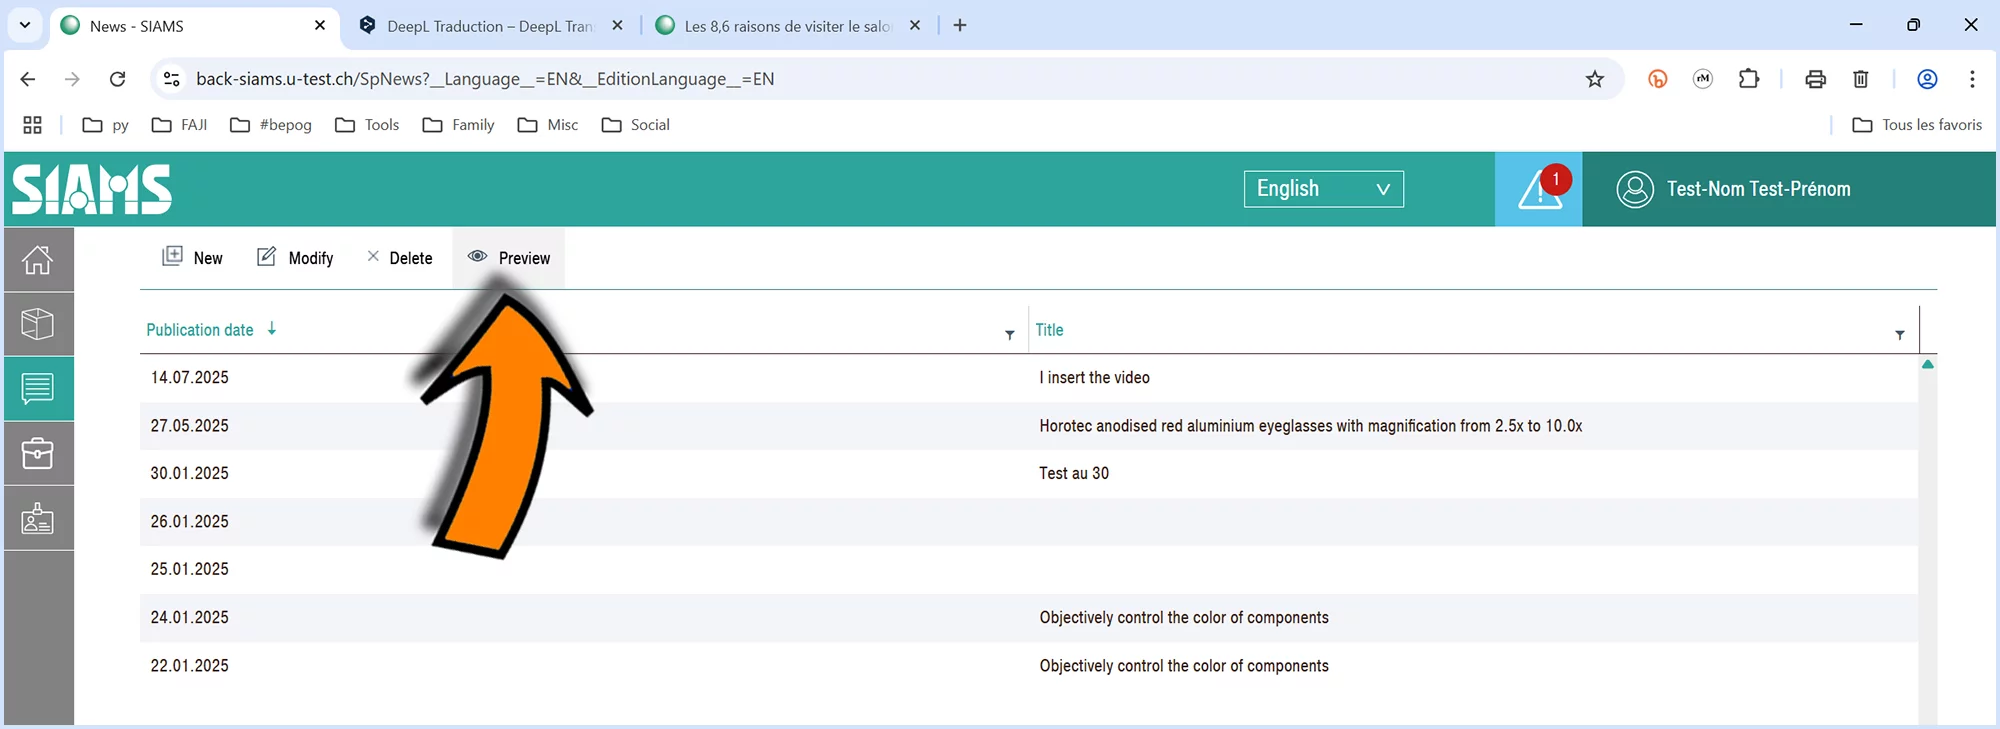The width and height of the screenshot is (2000, 729).
Task: Open the 3D cube products sidebar icon
Action: tap(38, 324)
